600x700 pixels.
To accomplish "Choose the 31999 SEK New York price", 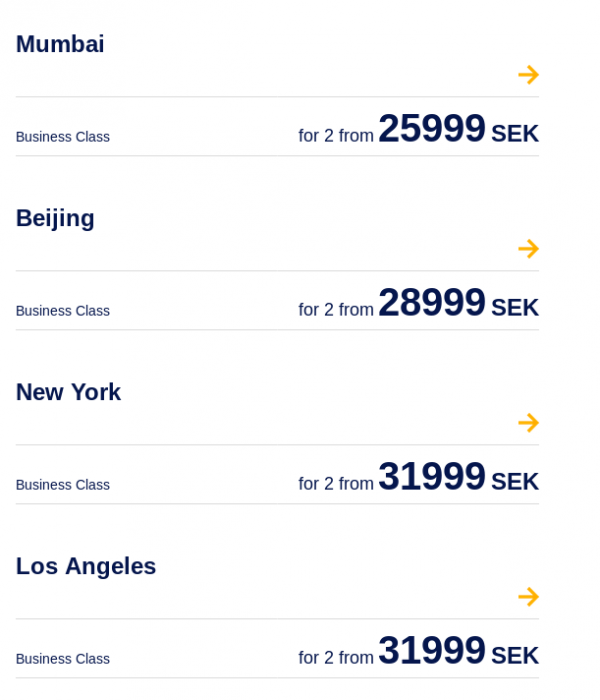I will point(458,478).
